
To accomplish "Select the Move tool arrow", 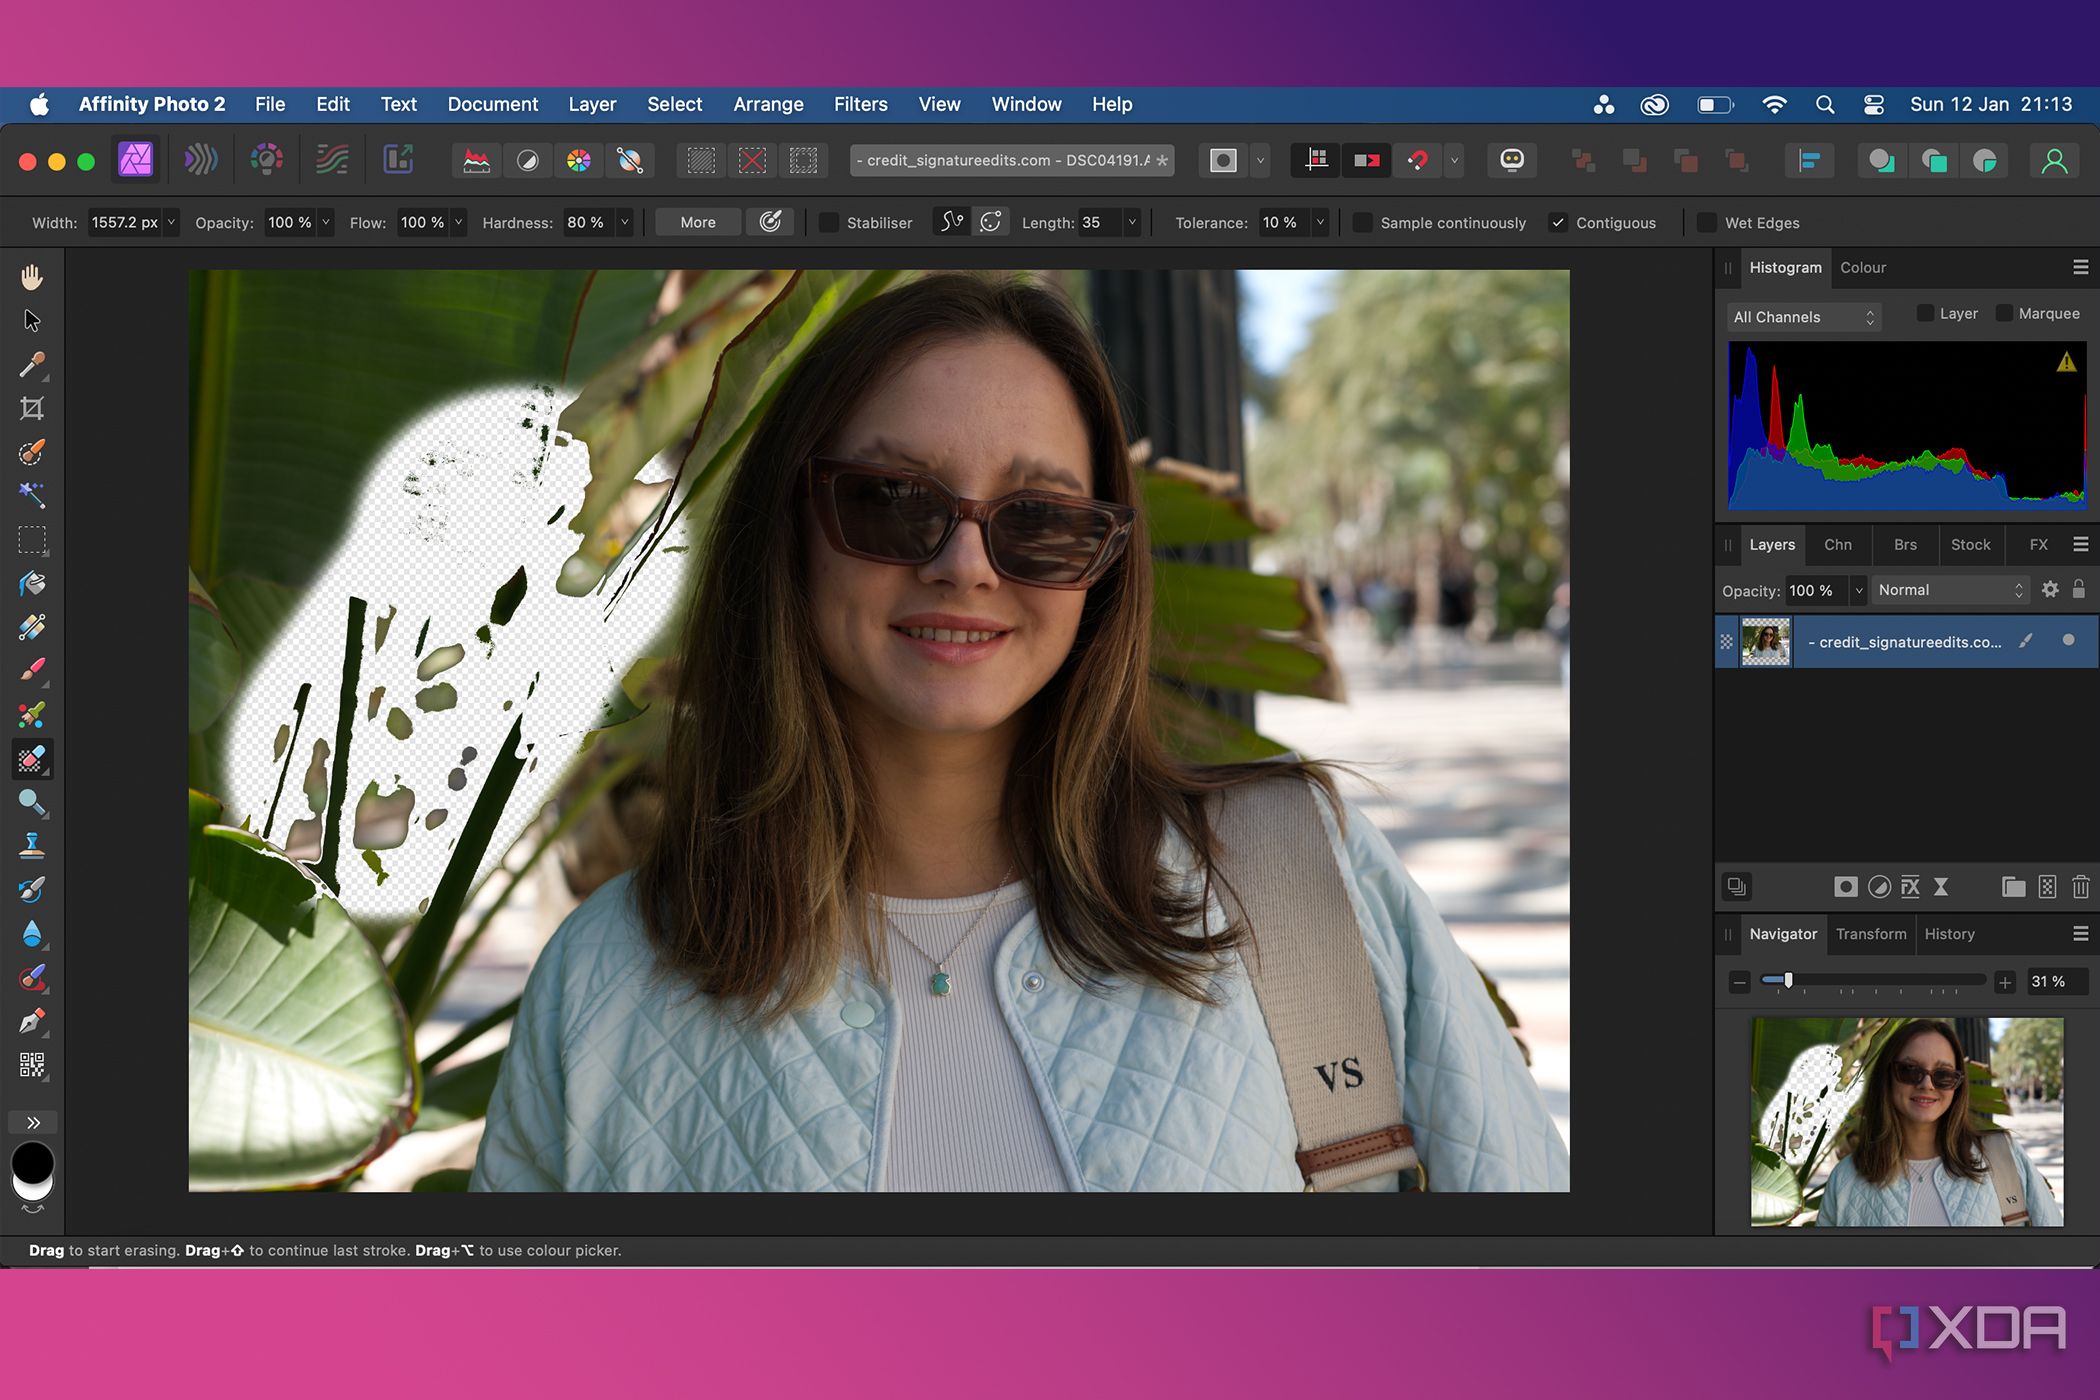I will [32, 320].
